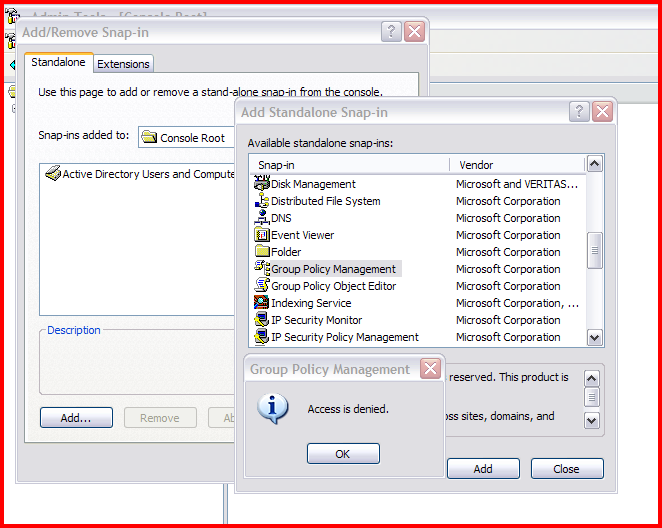Viewport: 662px width, 528px height.
Task: Select the DNS row text
Action: pyautogui.click(x=281, y=218)
